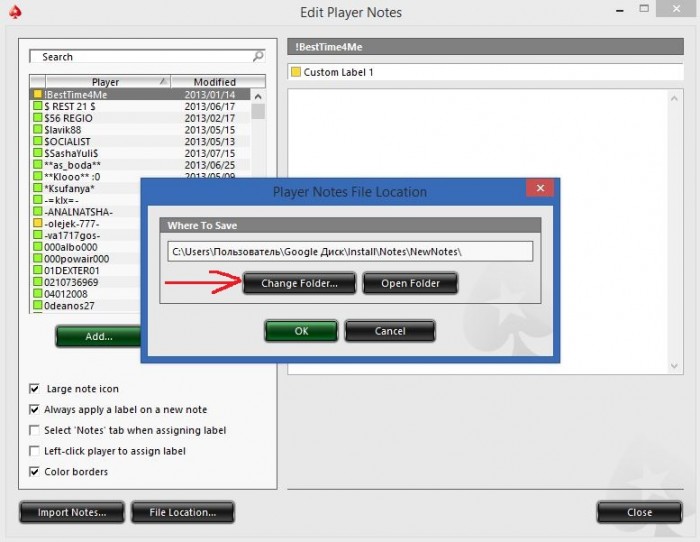
Task: Select player $lavik88
Action: pos(140,129)
